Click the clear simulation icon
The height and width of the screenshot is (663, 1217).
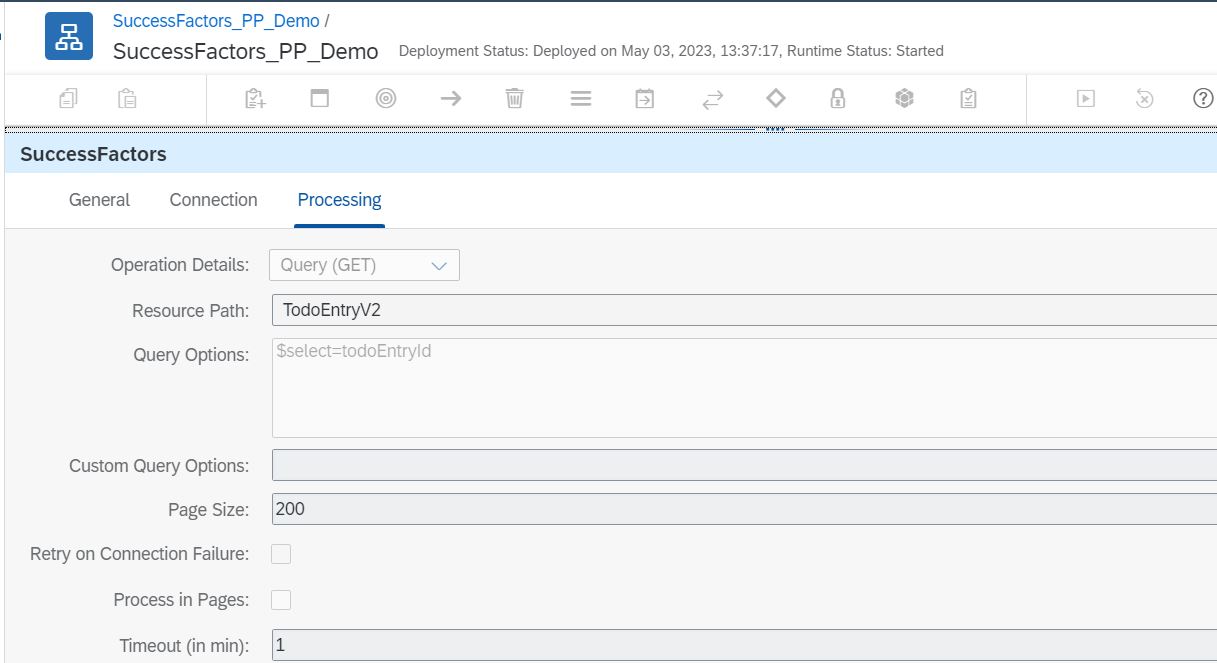coord(1145,98)
